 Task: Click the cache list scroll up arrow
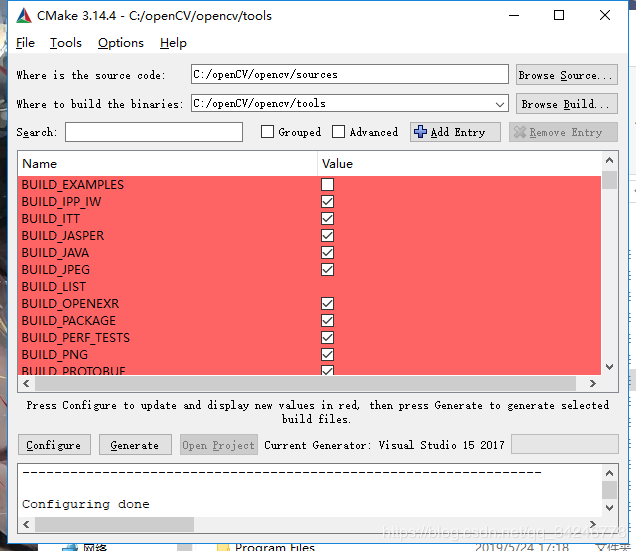(x=609, y=161)
